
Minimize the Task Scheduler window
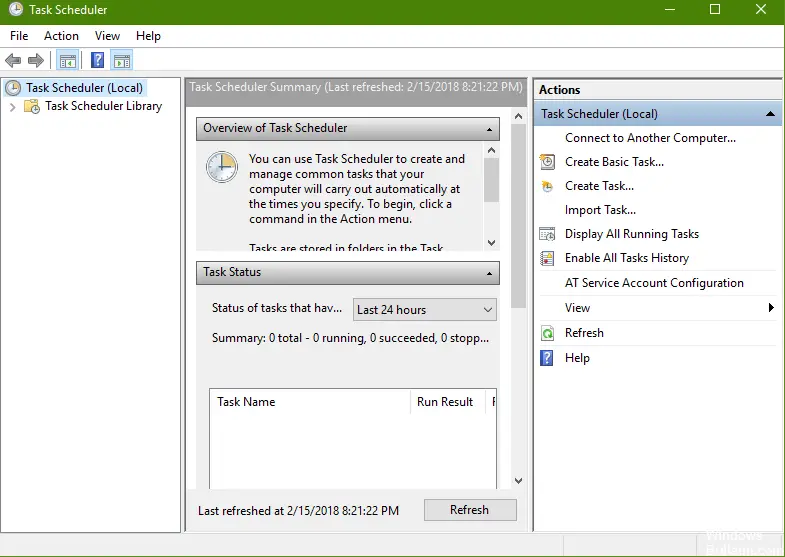(x=669, y=10)
